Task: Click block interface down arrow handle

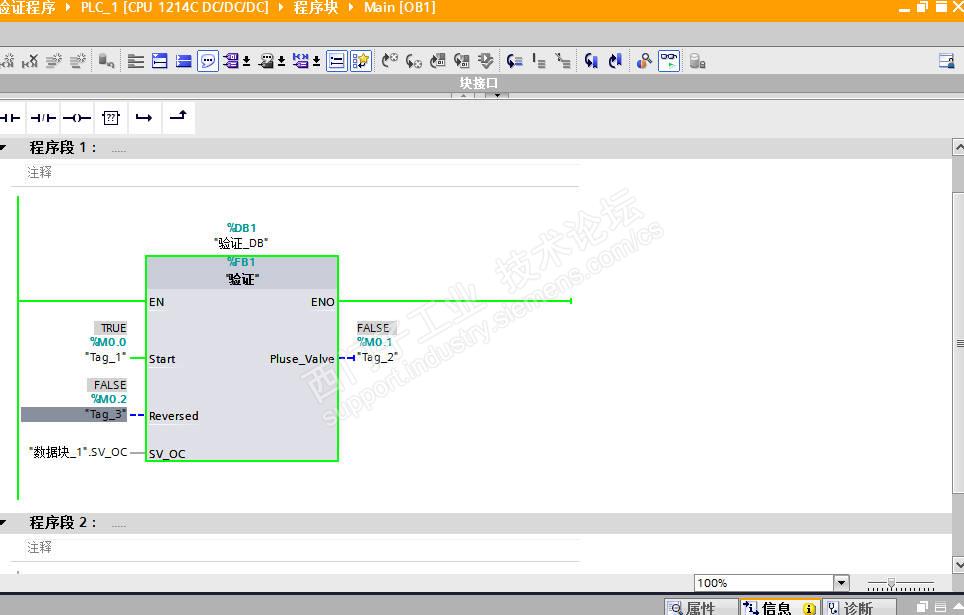Action: pos(497,95)
